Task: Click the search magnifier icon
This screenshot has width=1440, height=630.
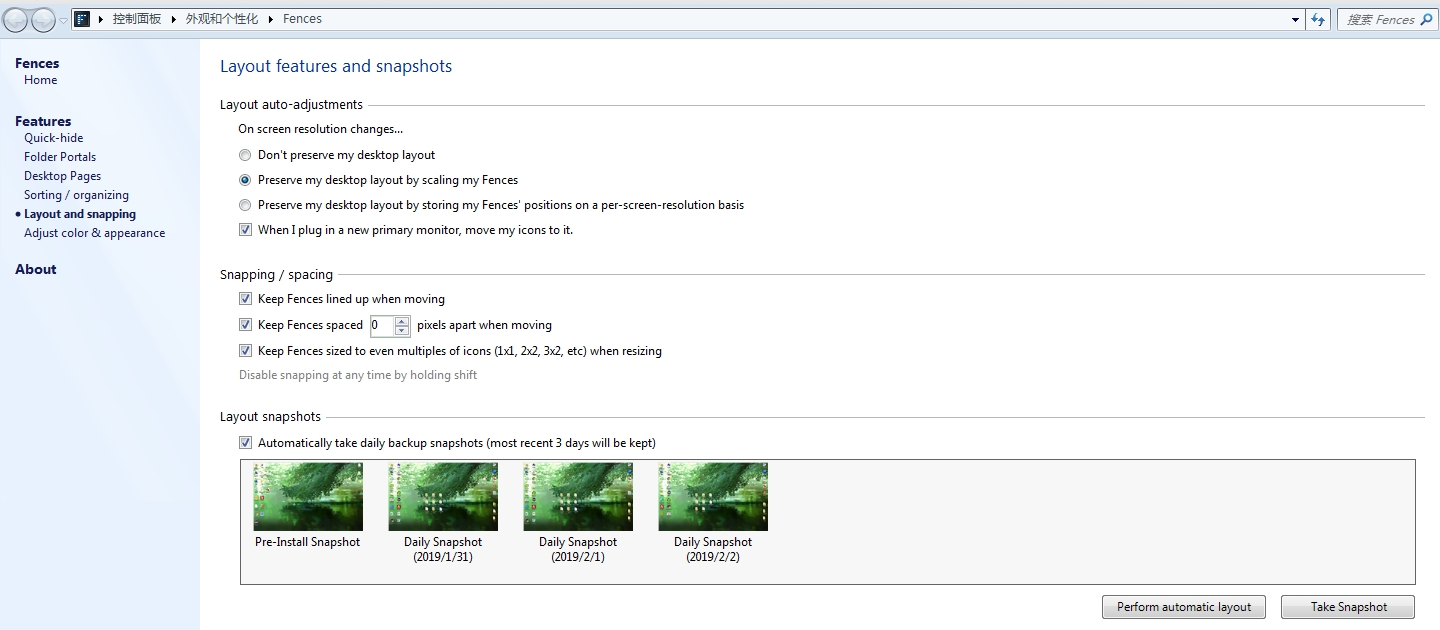Action: tap(1426, 19)
